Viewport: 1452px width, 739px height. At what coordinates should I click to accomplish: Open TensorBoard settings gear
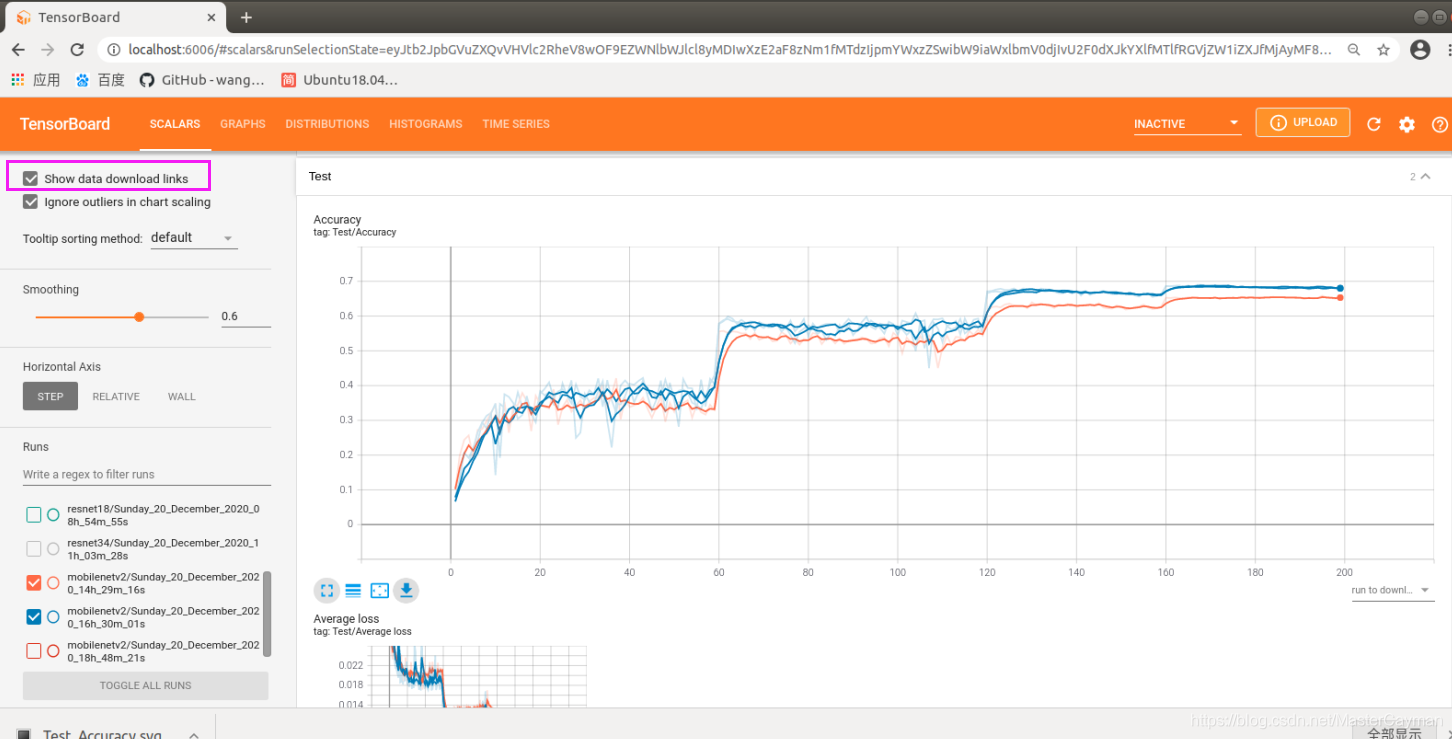click(x=1407, y=124)
